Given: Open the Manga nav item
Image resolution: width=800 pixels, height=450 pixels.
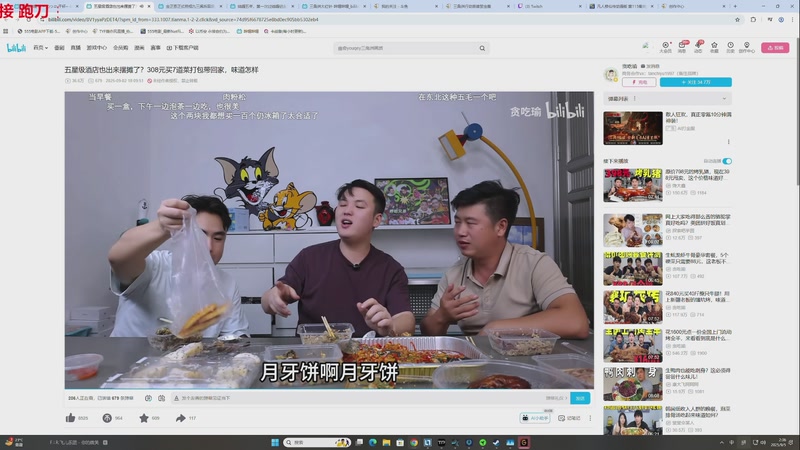Looking at the screenshot, I should point(139,48).
